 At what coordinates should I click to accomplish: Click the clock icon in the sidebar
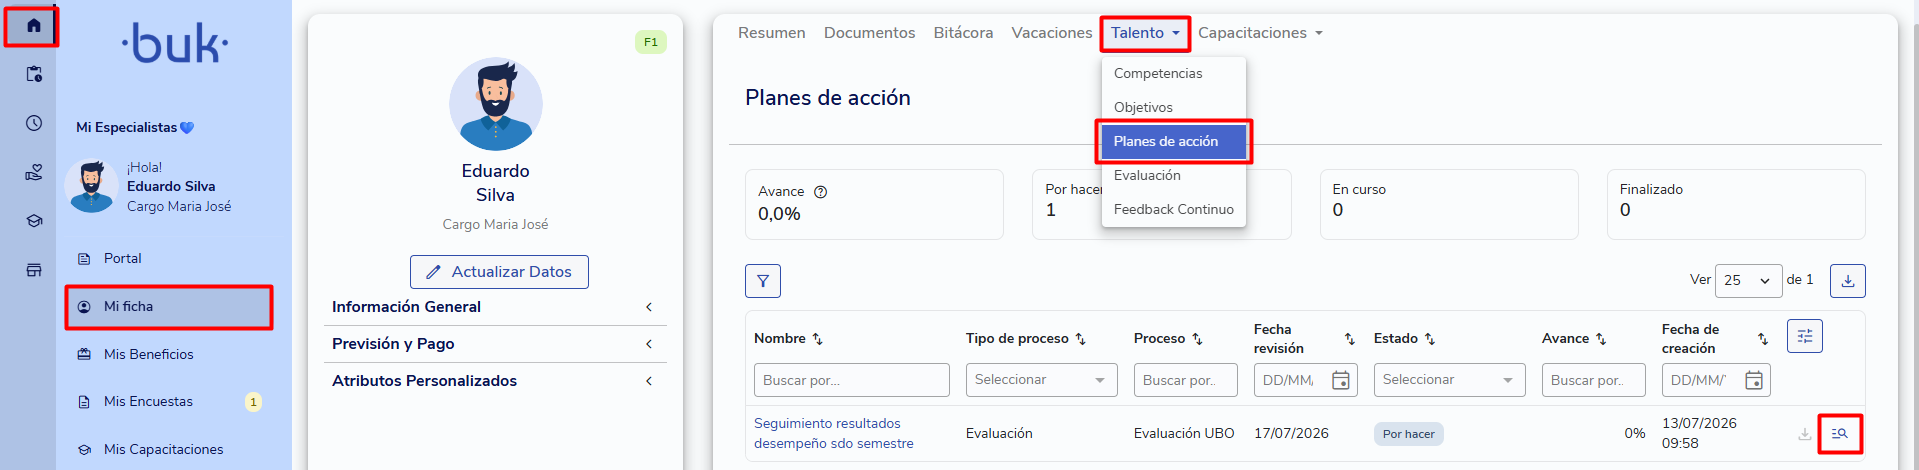[x=34, y=123]
